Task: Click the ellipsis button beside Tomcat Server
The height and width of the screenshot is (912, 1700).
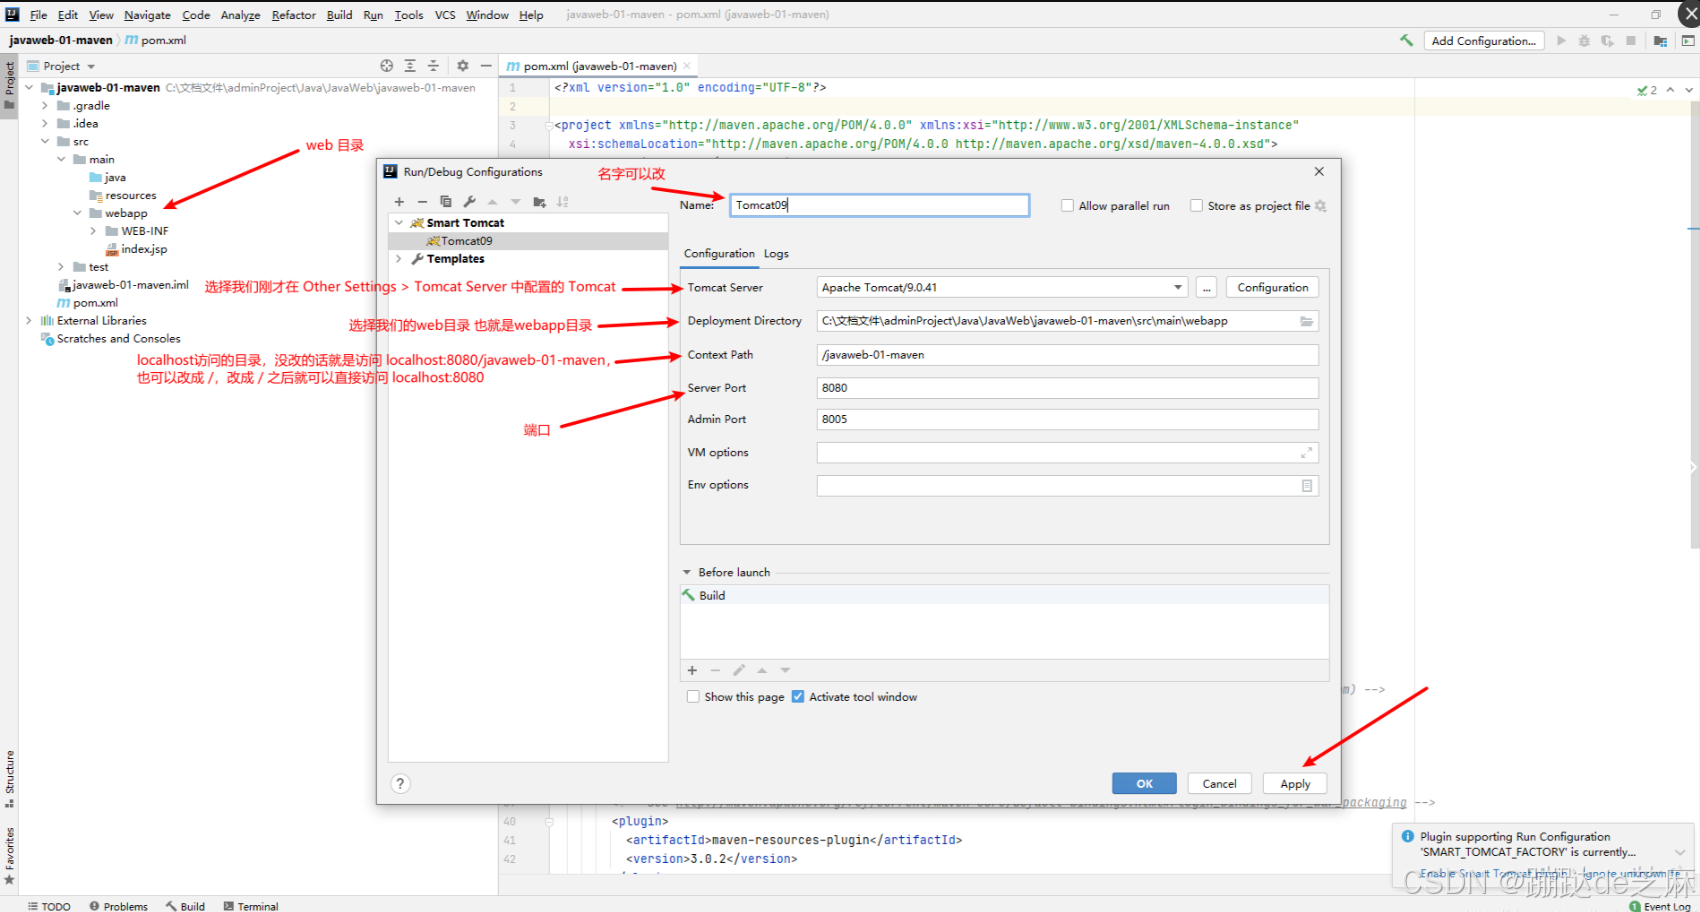Action: pos(1207,288)
